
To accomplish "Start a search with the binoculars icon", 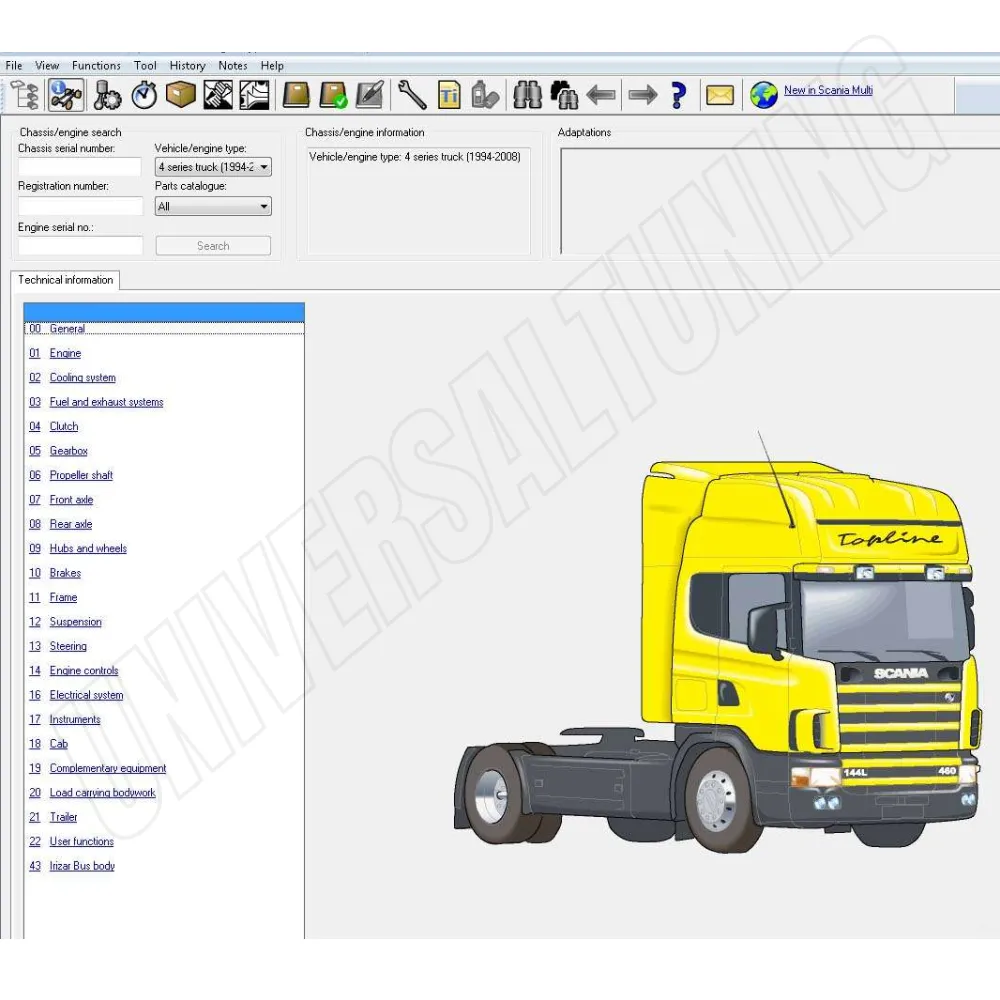I will click(x=527, y=93).
